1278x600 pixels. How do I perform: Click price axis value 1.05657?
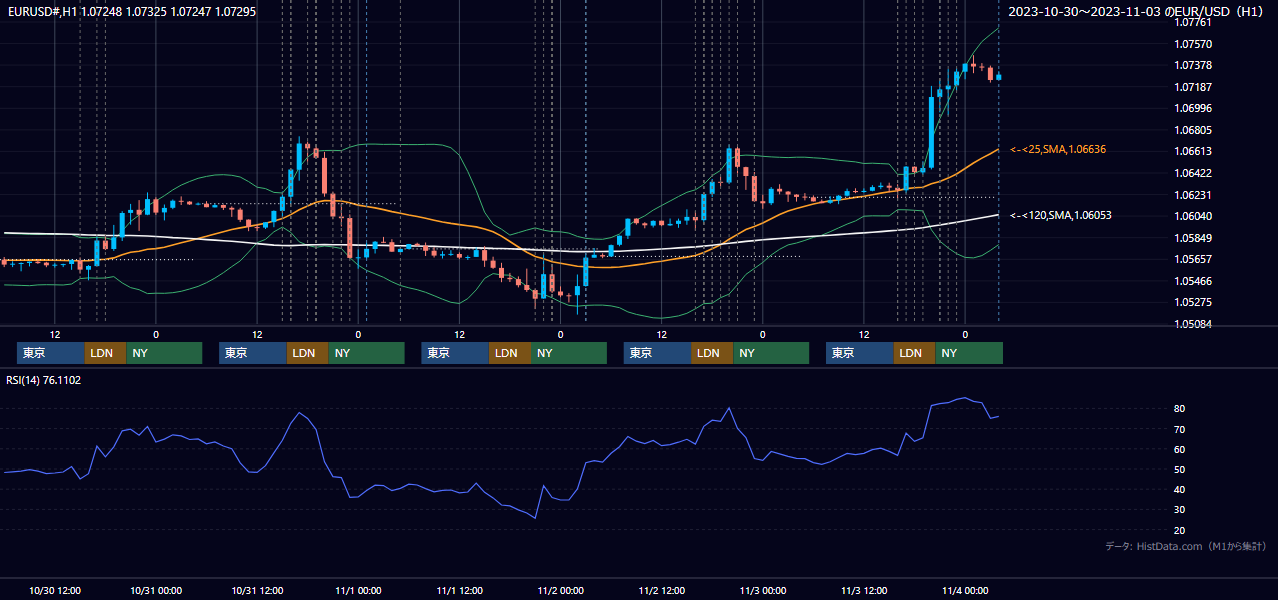(1192, 259)
